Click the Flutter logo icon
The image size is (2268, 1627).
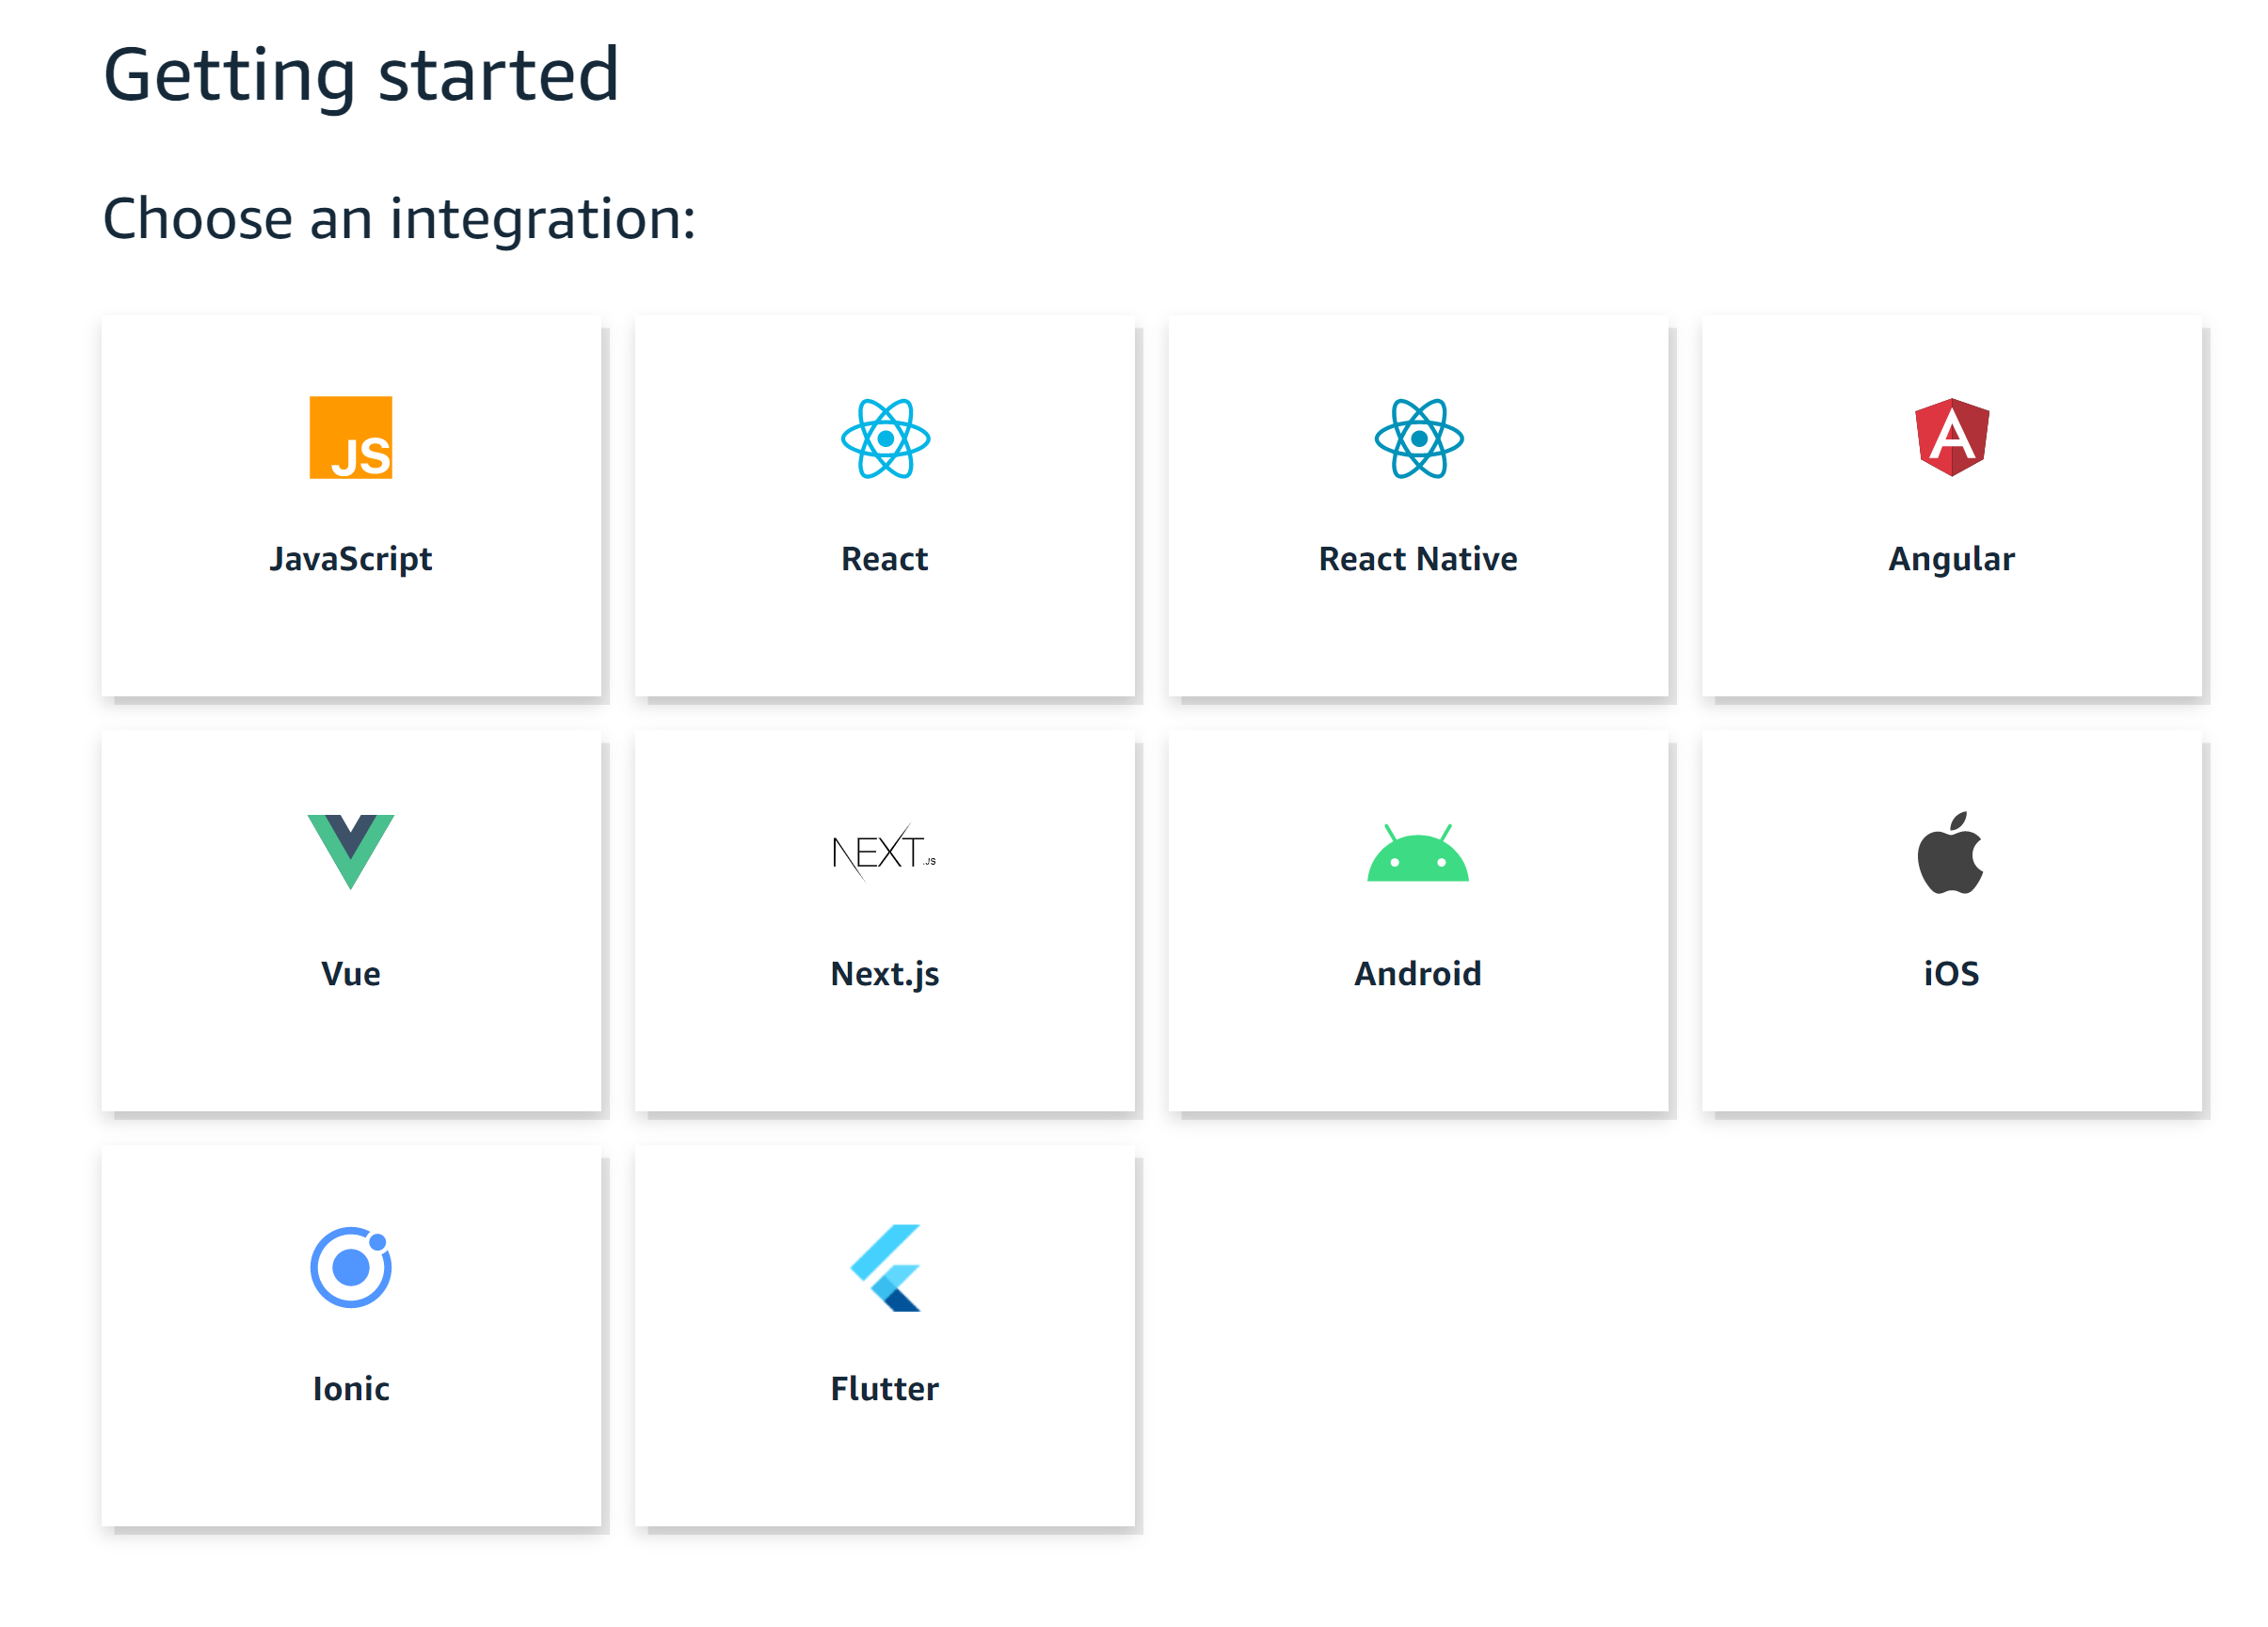pyautogui.click(x=886, y=1267)
